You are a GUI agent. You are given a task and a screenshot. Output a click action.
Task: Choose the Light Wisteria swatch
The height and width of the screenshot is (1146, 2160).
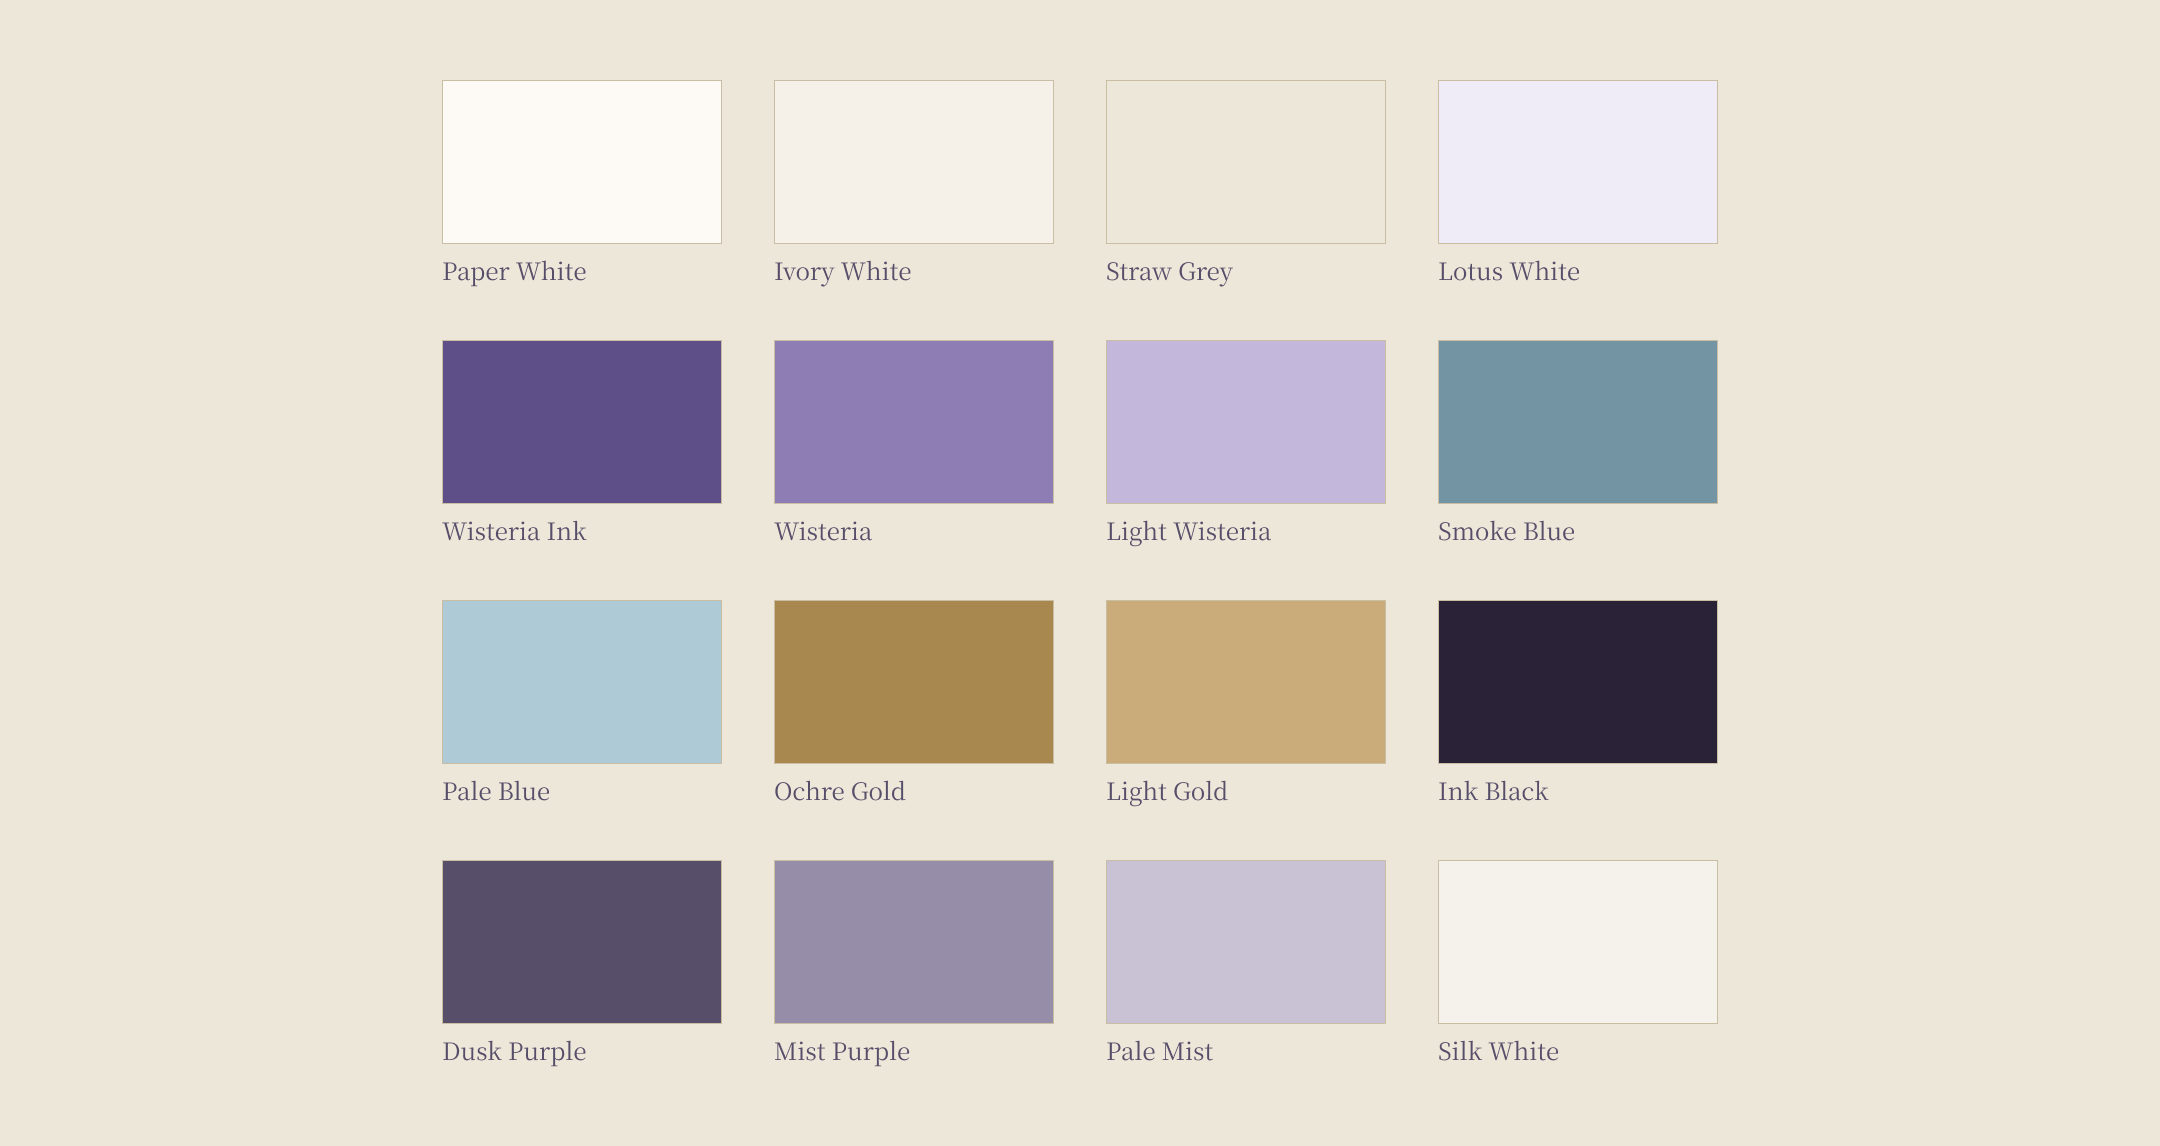[x=1246, y=422]
